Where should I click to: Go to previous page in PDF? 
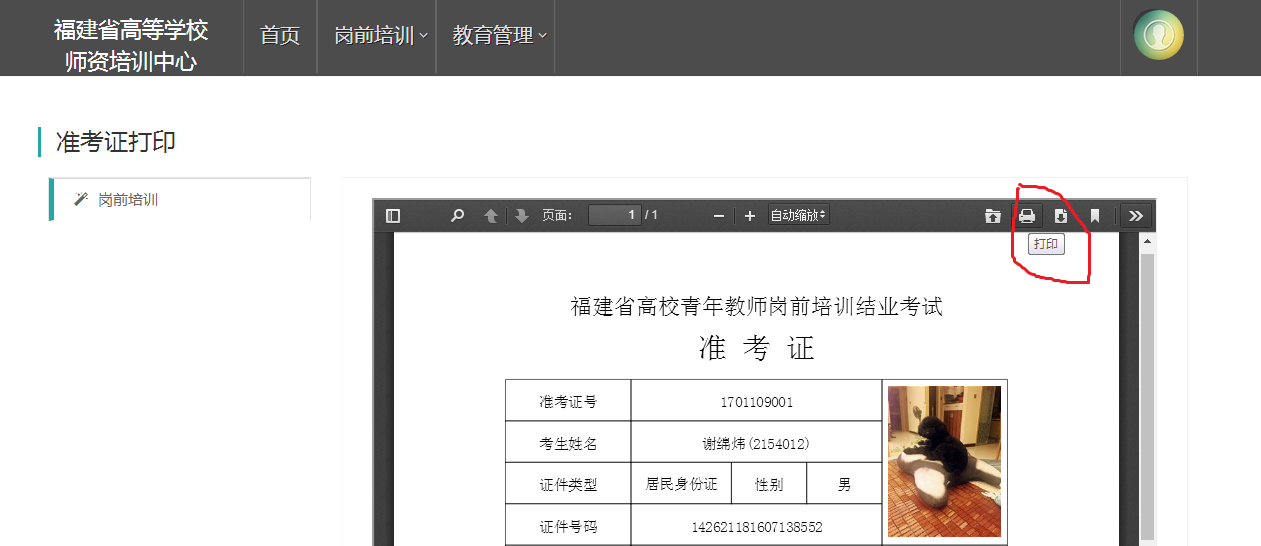490,216
